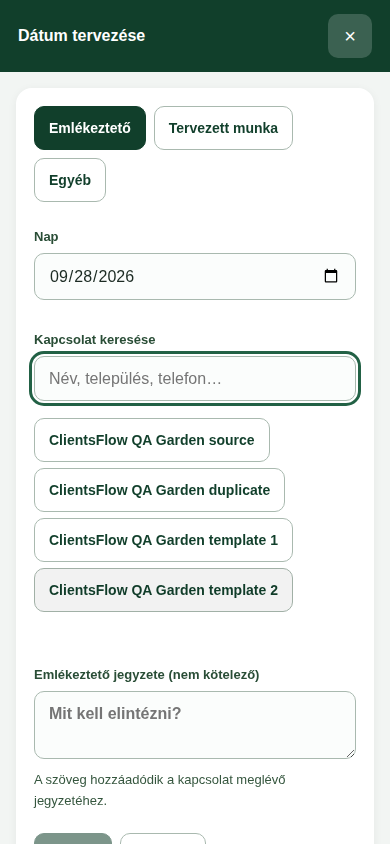Select ClientsFlow QA Garden template 2
390x844 pixels.
[164, 590]
